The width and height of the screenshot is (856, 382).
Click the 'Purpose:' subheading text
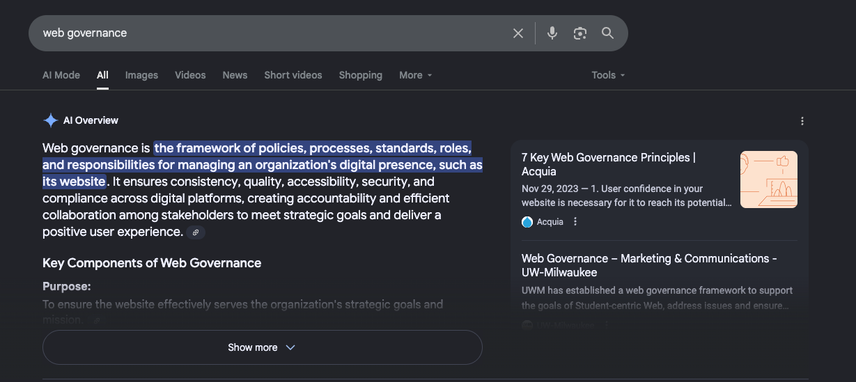pos(67,286)
